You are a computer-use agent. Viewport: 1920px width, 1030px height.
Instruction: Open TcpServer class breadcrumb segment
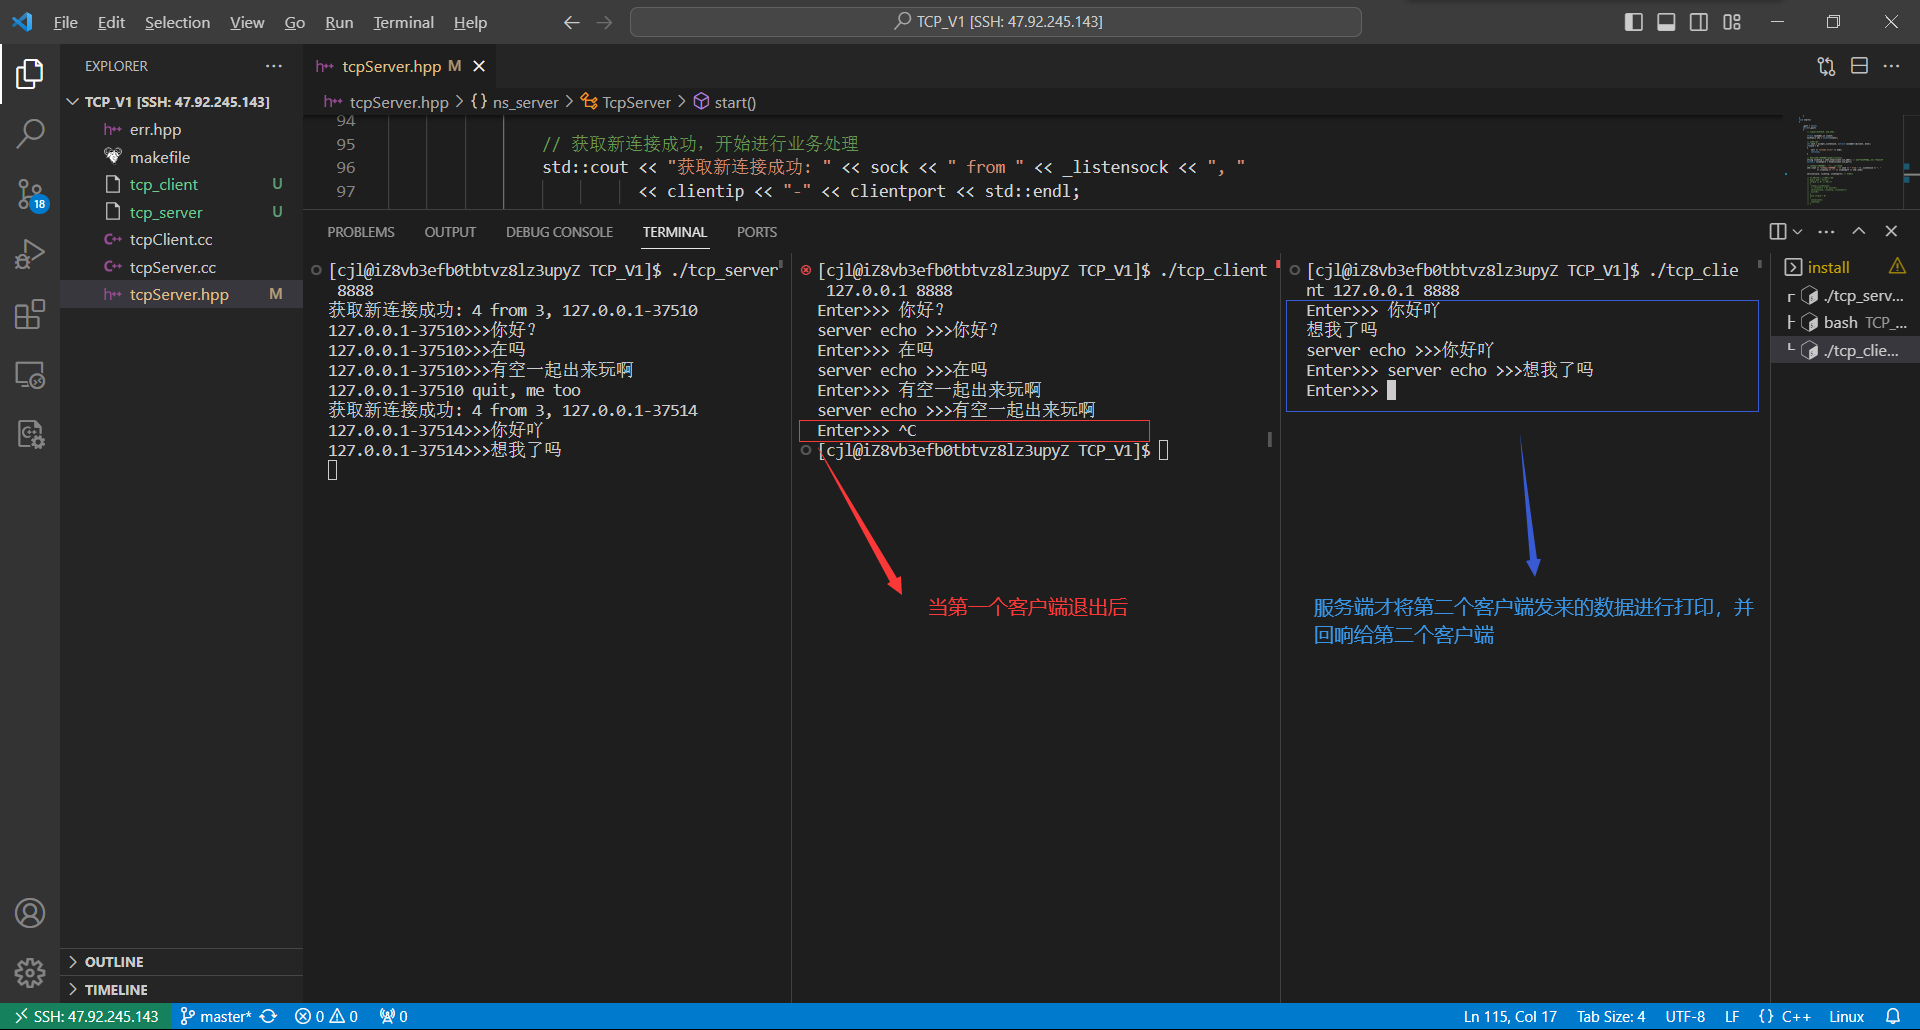(x=626, y=102)
